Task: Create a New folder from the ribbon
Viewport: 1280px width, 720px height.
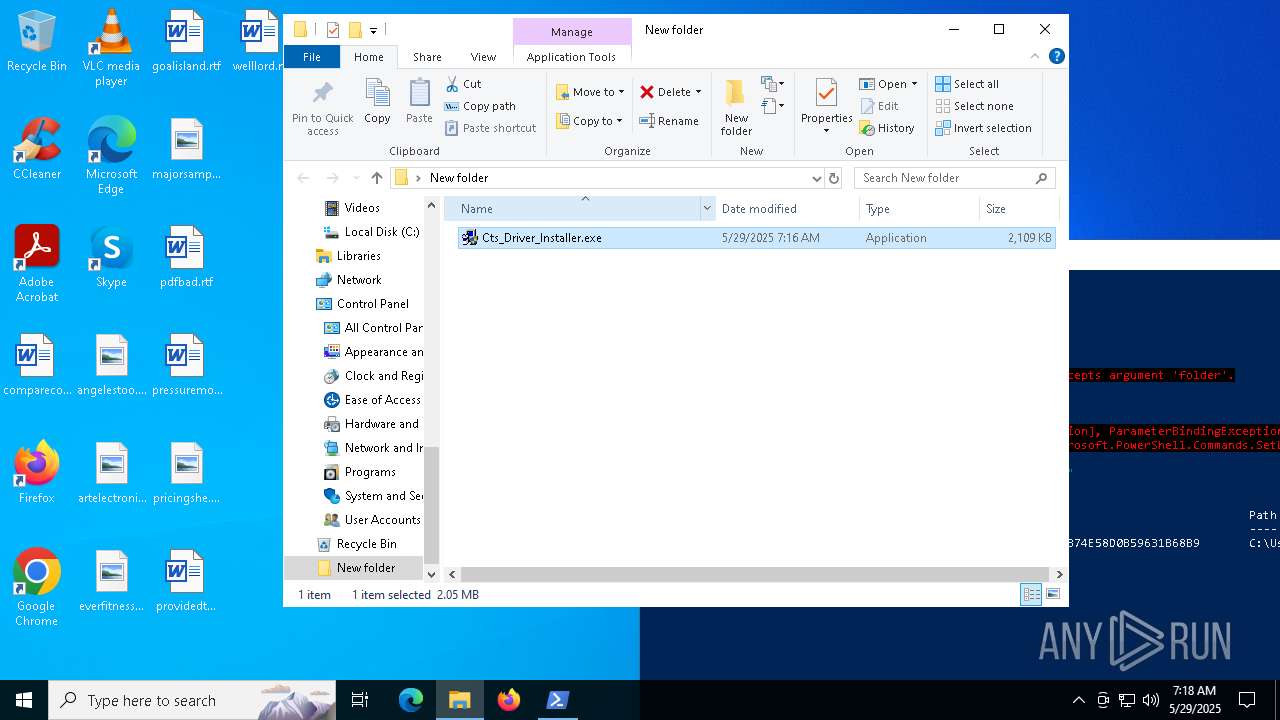Action: 736,107
